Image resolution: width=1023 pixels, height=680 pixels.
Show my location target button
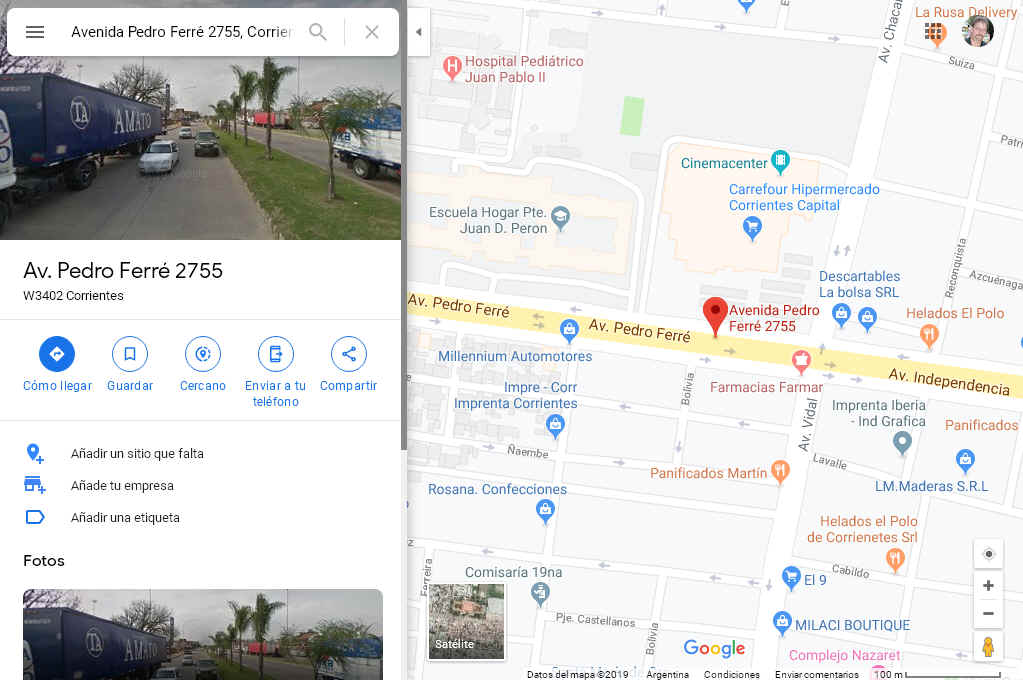pos(988,554)
